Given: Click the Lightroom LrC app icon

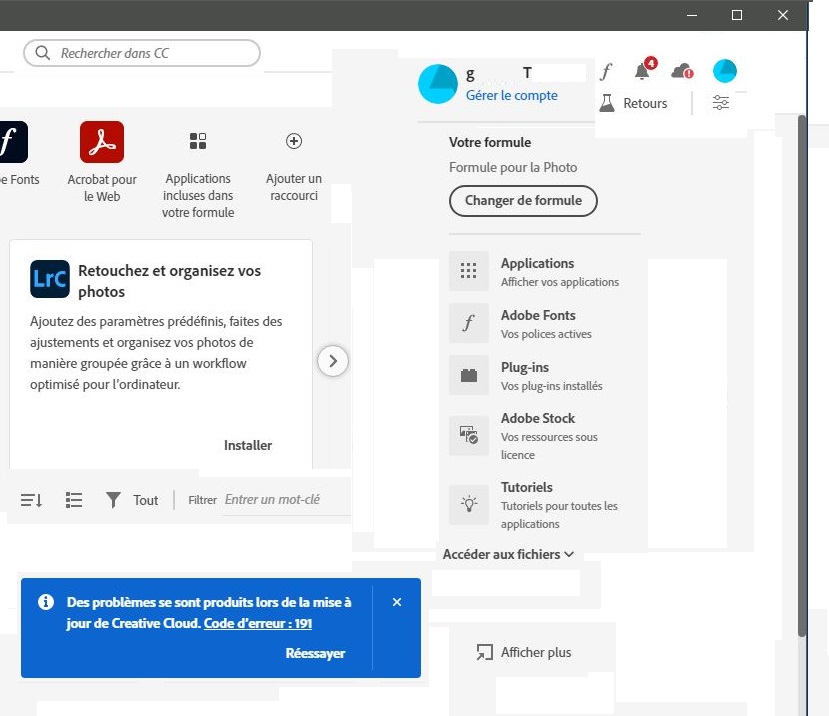Looking at the screenshot, I should tap(50, 280).
